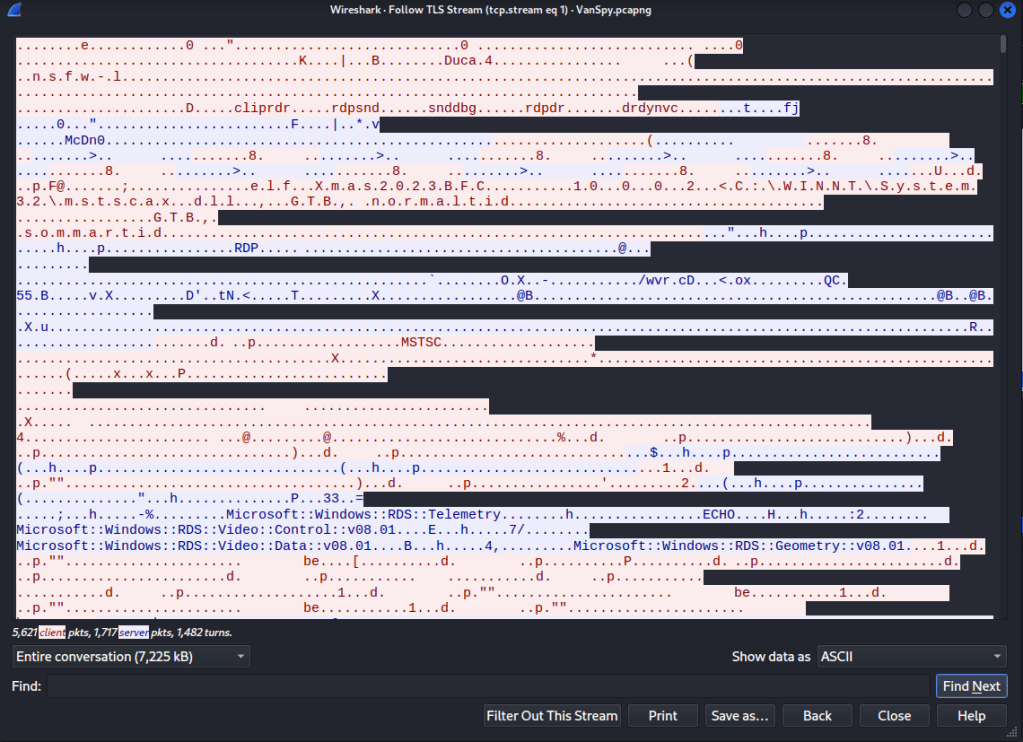This screenshot has height=742, width=1023.
Task: Click Filter Out This Stream
Action: [x=552, y=716]
